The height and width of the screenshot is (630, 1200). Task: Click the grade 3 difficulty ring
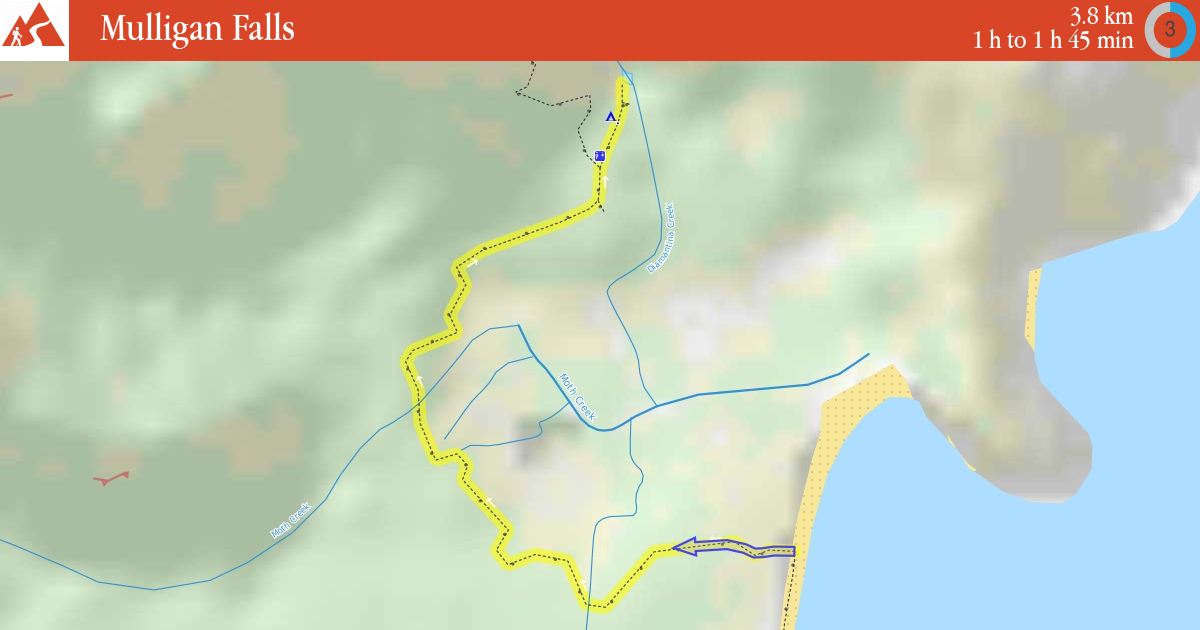coord(1170,30)
